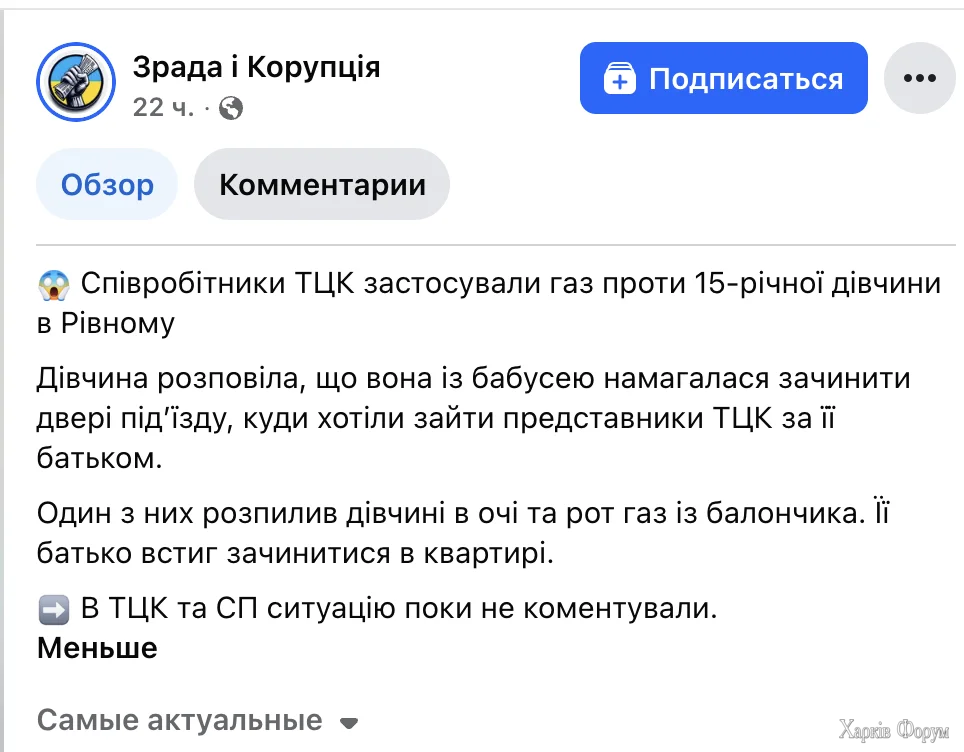Image resolution: width=964 pixels, height=752 pixels.
Task: Click the line about ТЦК та СП comments
Action: pyautogui.click(x=378, y=606)
